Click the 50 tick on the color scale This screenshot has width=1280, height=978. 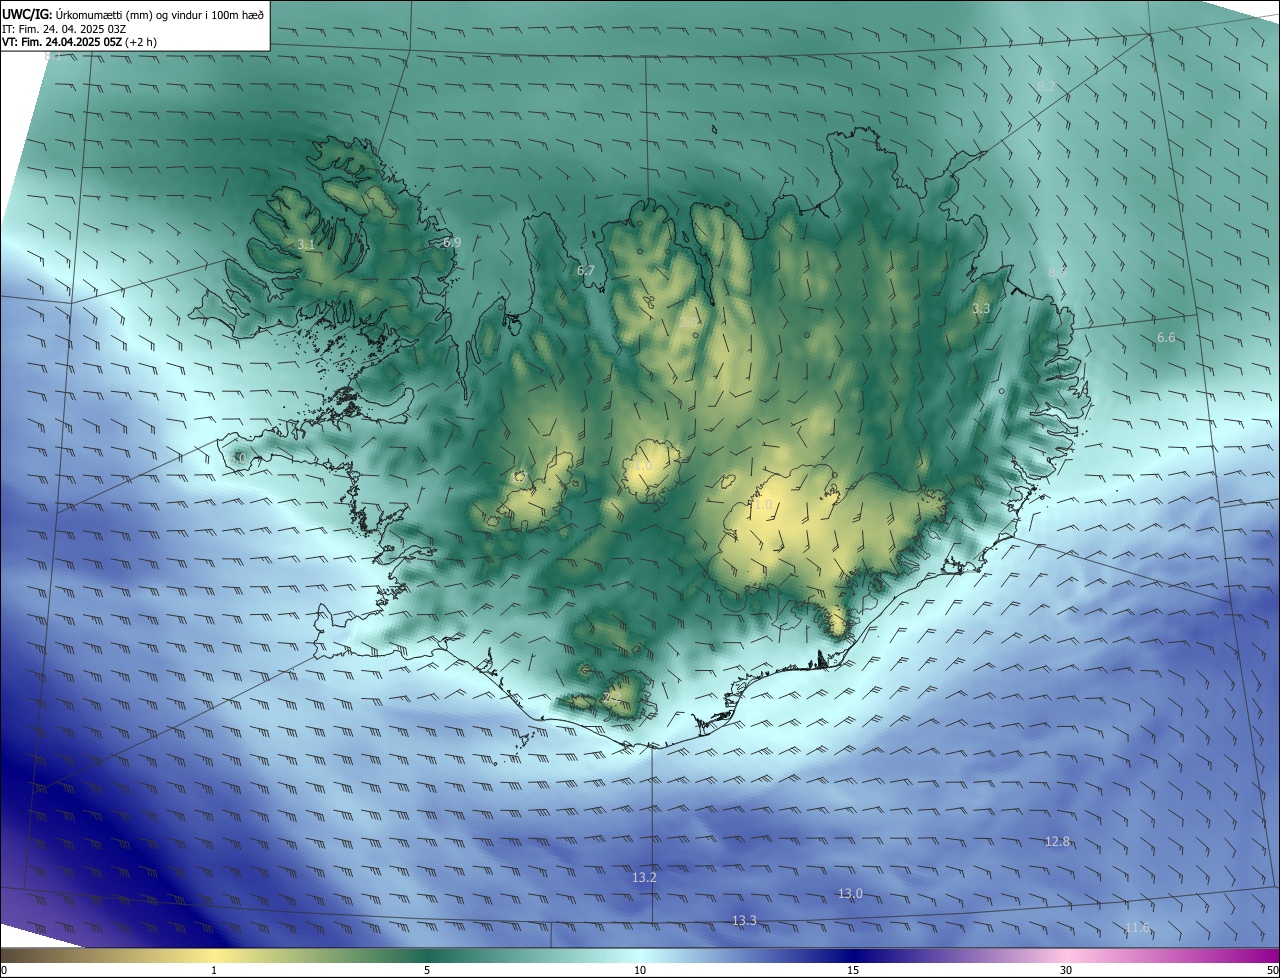(1272, 970)
